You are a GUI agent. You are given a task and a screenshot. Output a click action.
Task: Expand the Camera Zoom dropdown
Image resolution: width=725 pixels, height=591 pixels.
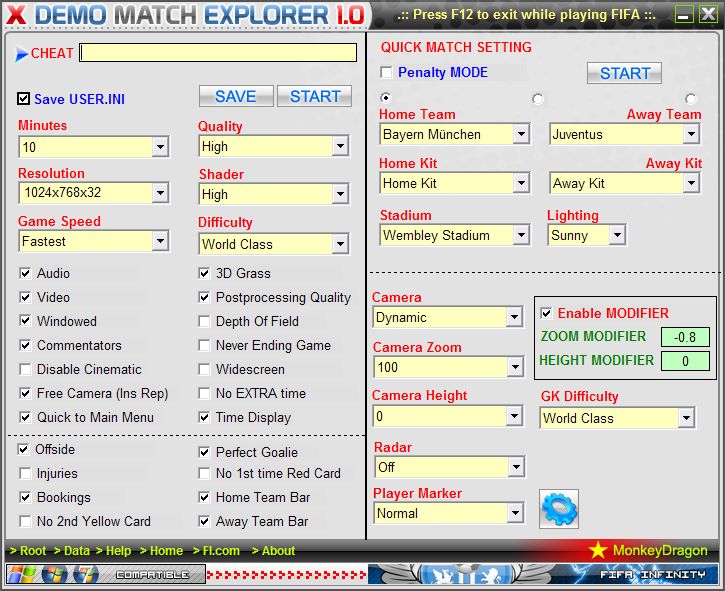tap(514, 367)
